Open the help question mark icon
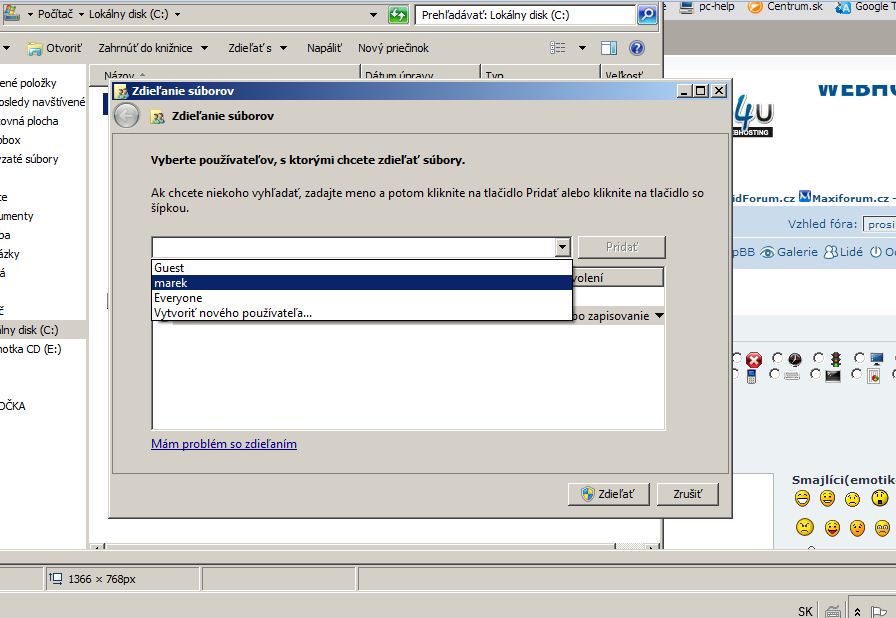 point(637,48)
